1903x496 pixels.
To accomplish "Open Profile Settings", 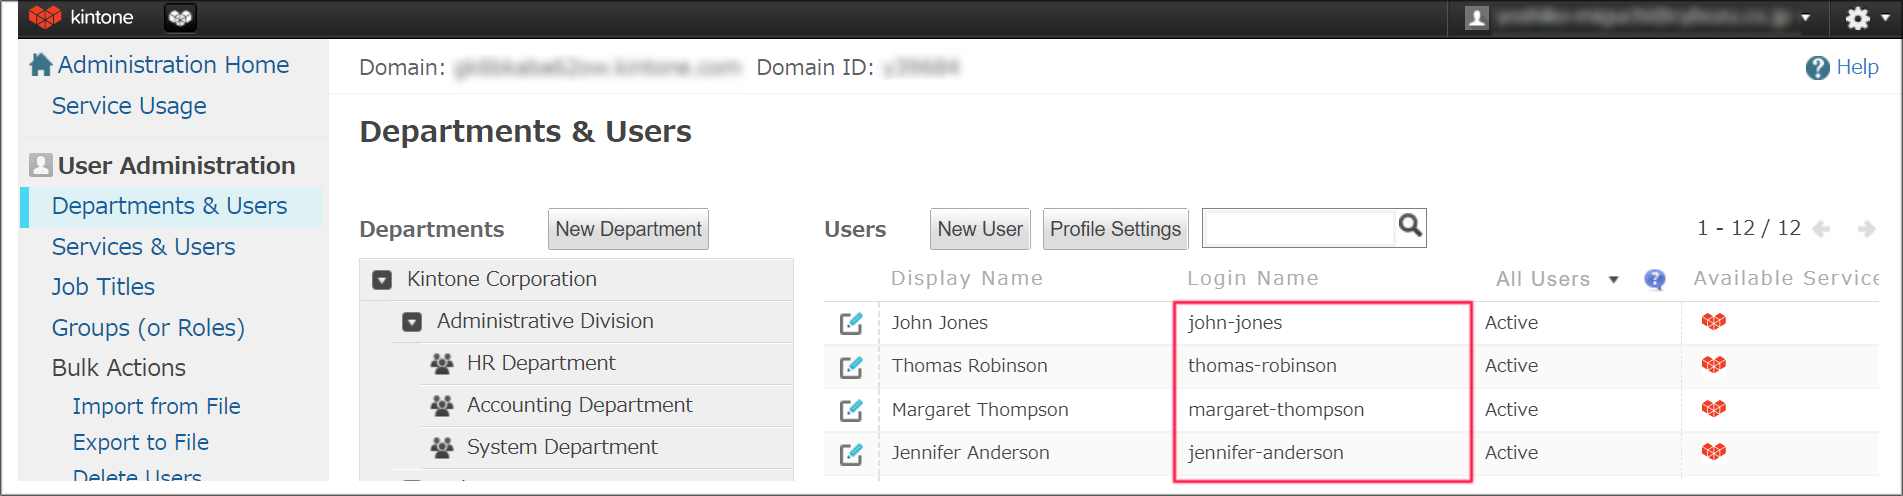I will pyautogui.click(x=1115, y=229).
